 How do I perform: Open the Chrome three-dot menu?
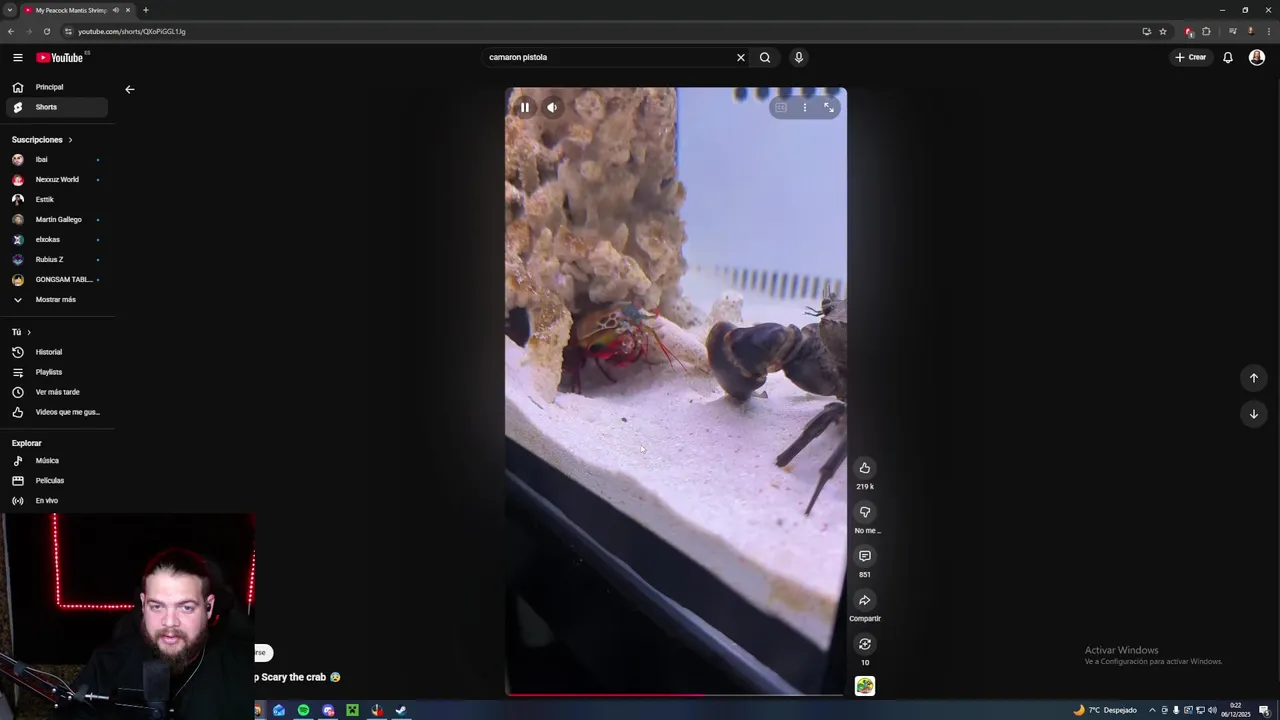tap(1268, 31)
